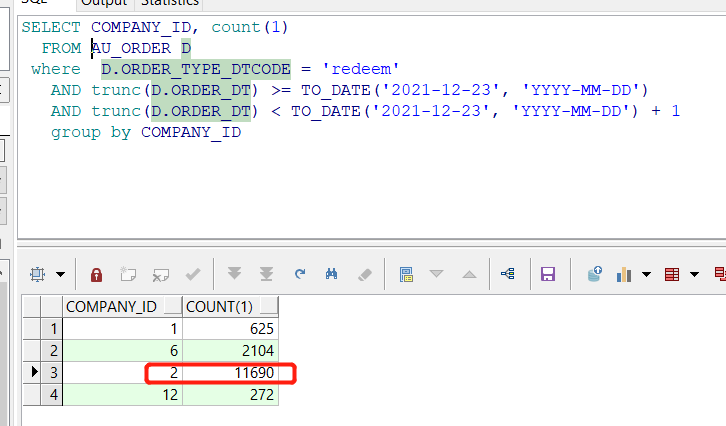Click cell with count 625

pos(231,329)
